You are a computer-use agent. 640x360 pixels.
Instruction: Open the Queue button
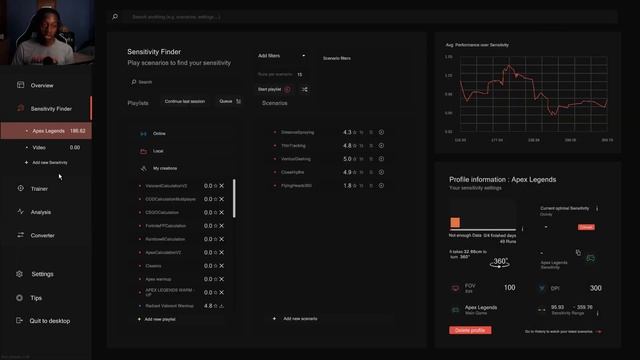pyautogui.click(x=230, y=101)
